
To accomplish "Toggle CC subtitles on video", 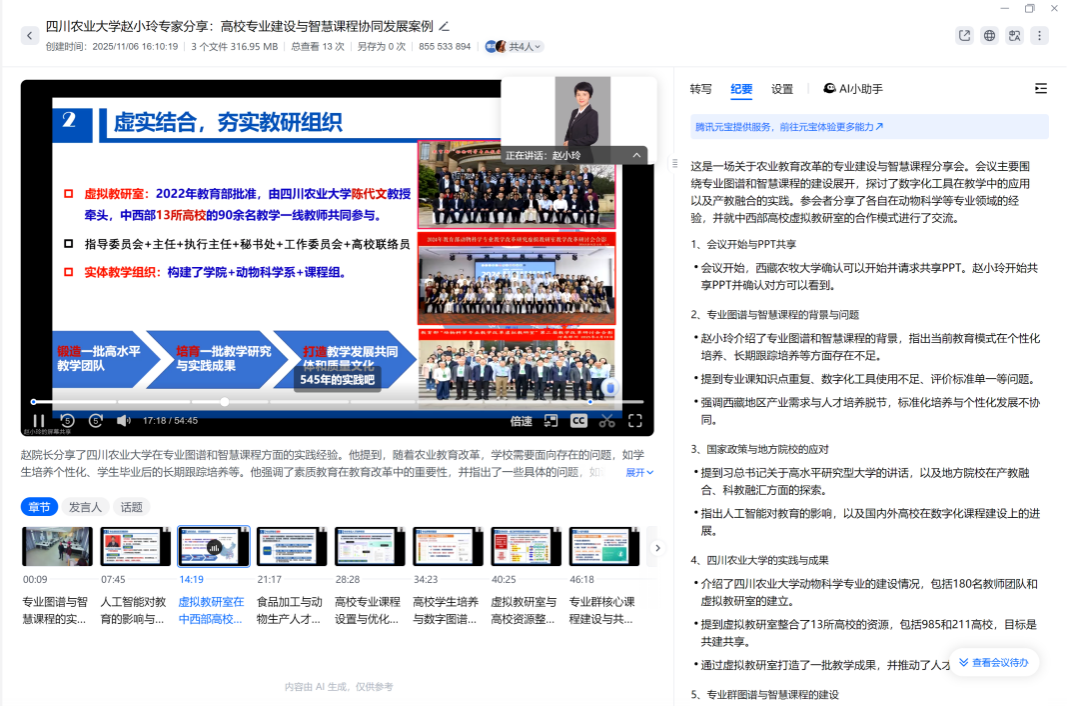I will (578, 421).
